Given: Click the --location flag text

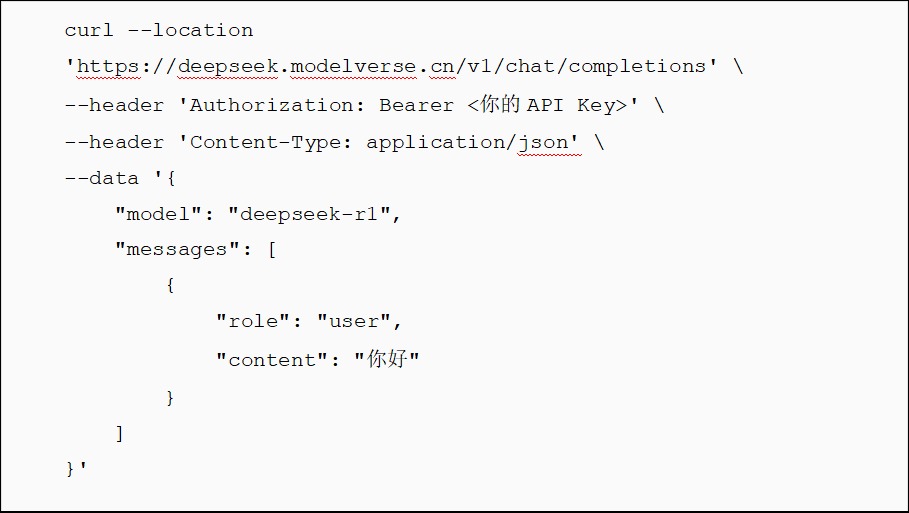Looking at the screenshot, I should (190, 30).
